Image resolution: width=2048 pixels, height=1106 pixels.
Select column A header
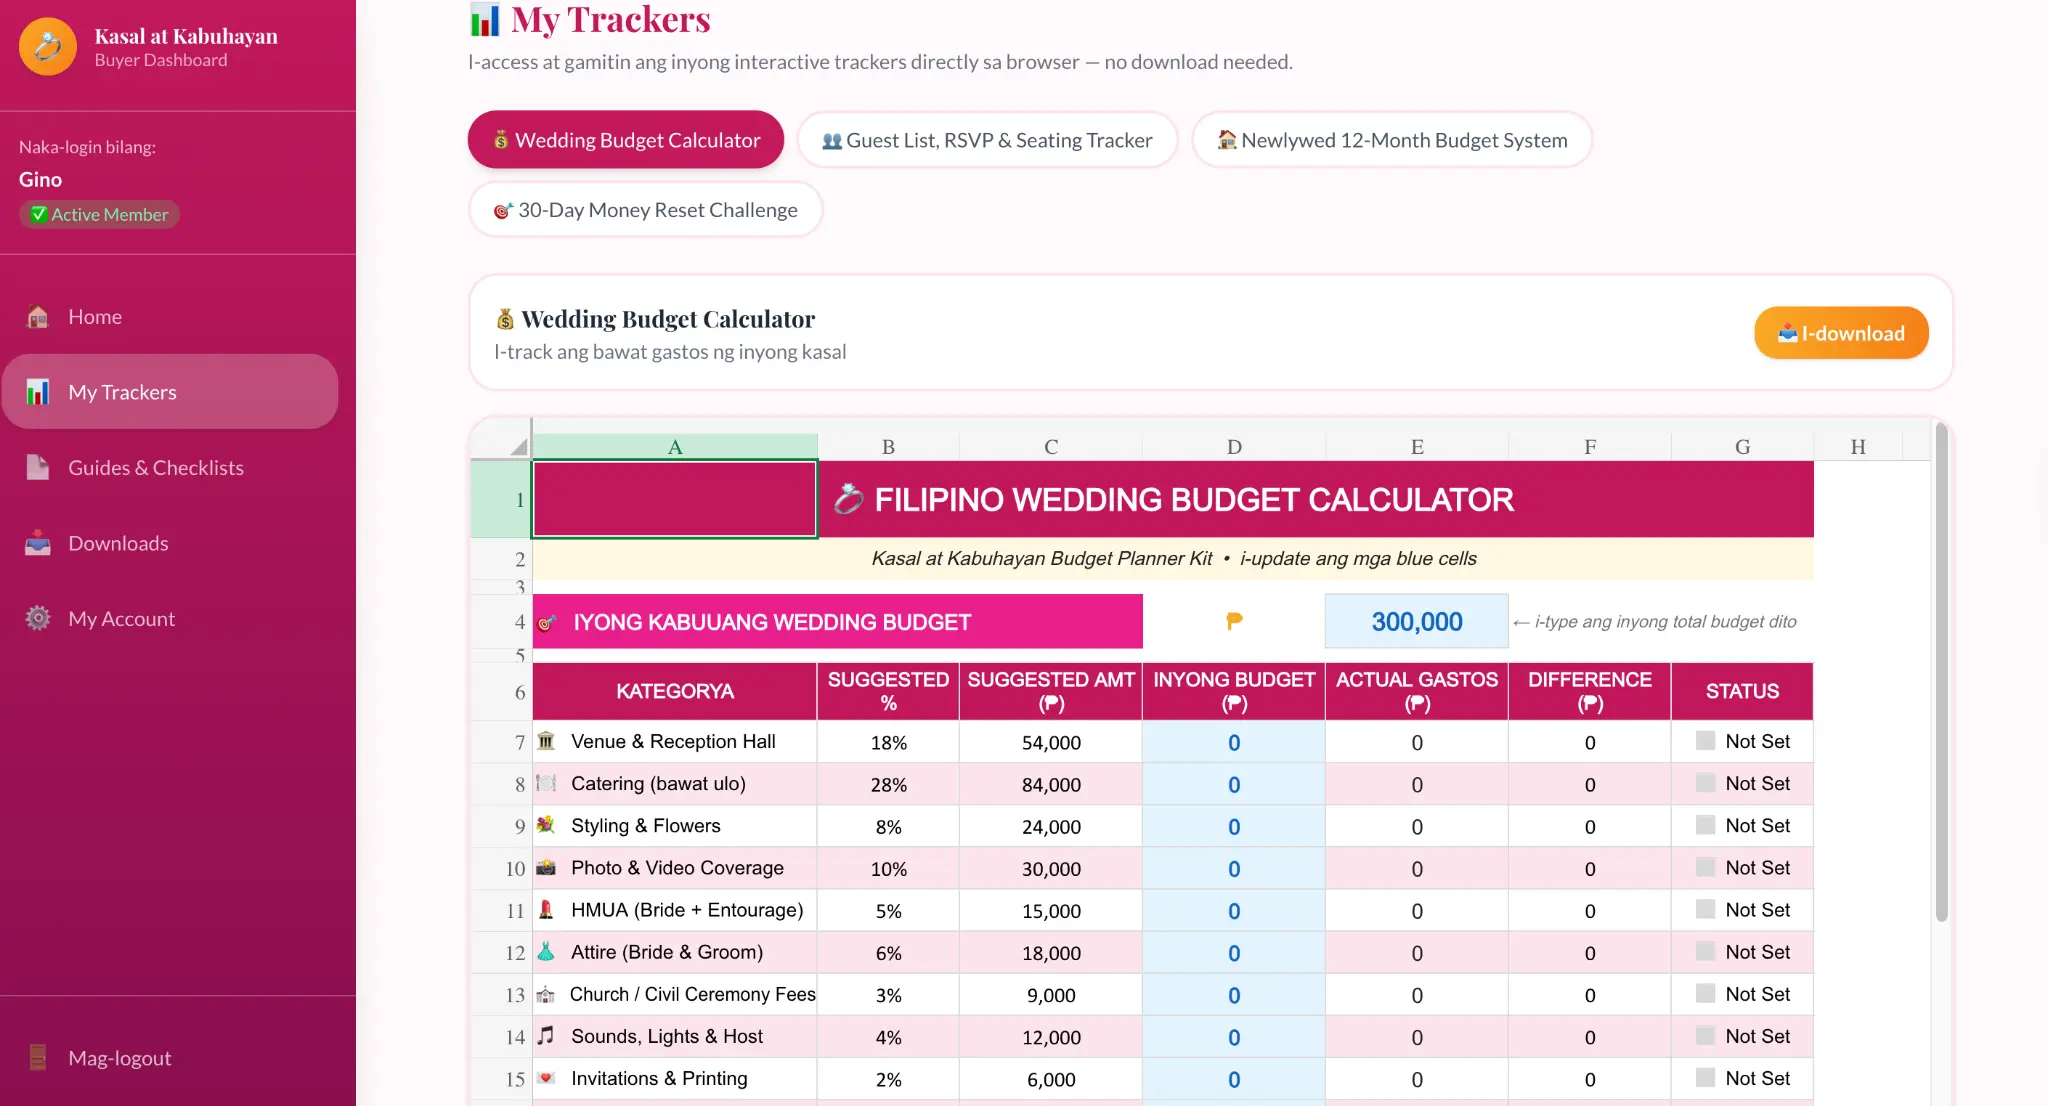(675, 447)
